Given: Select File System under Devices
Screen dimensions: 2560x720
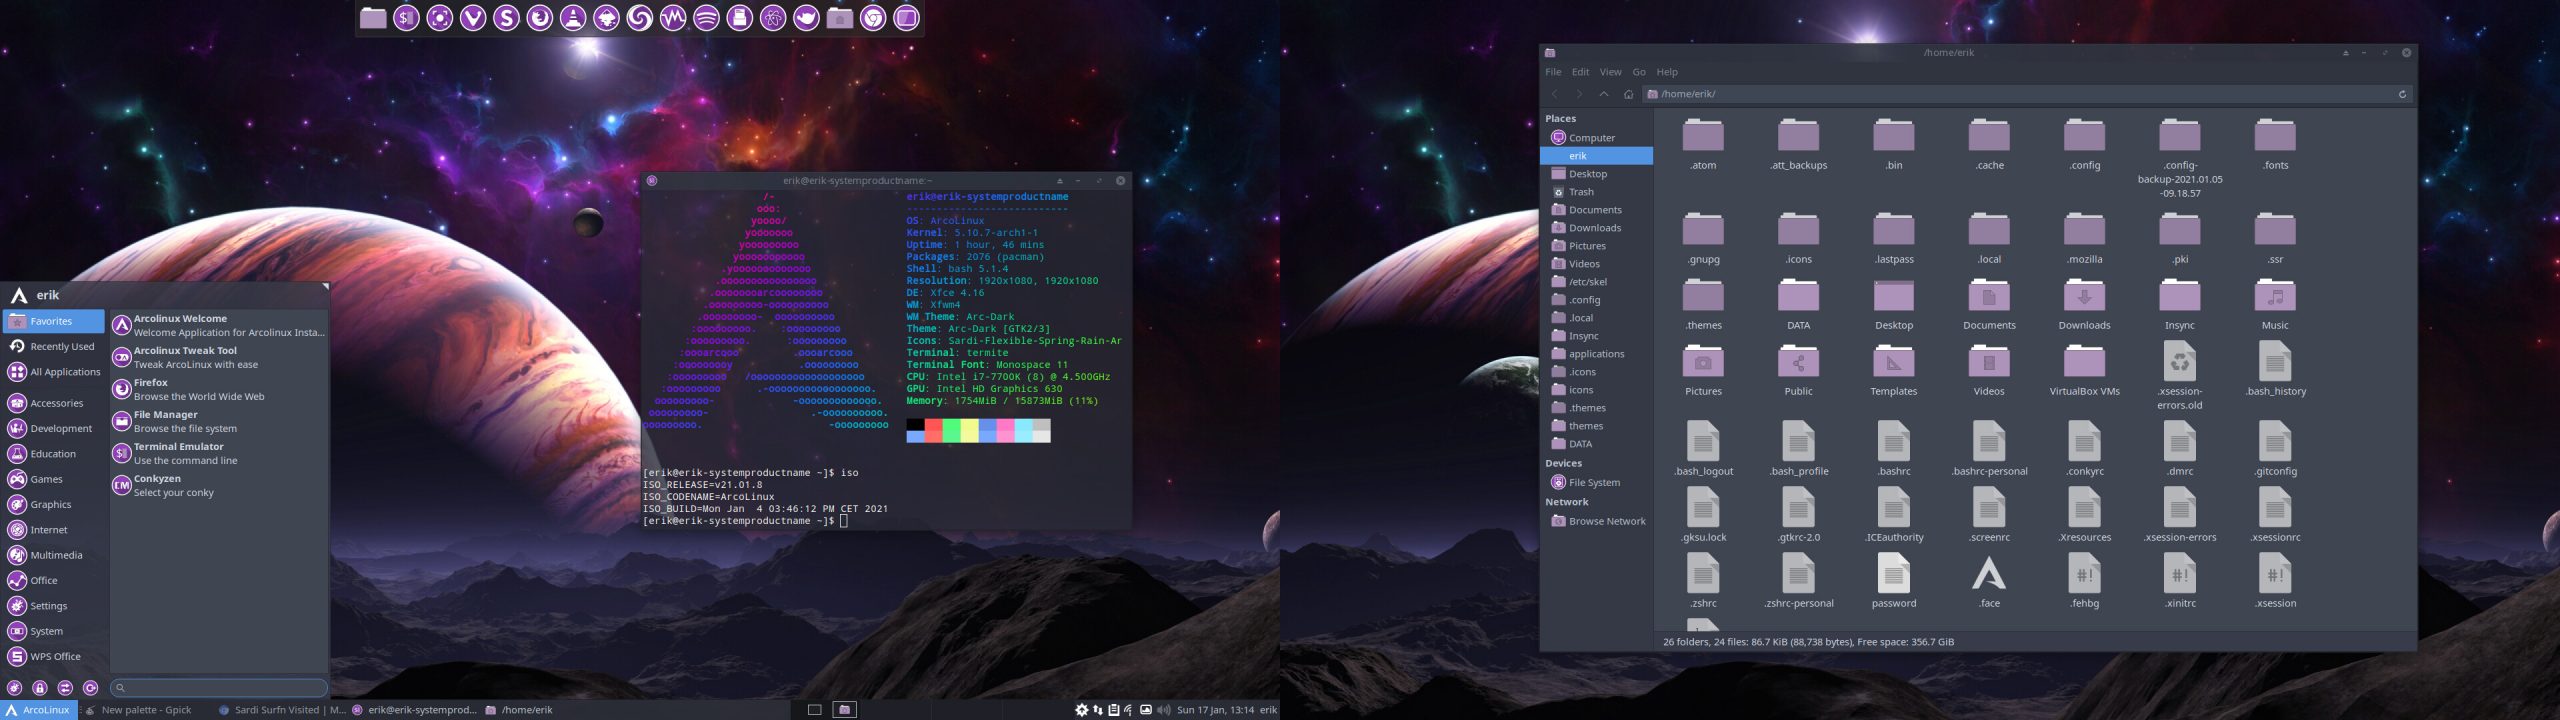Looking at the screenshot, I should pyautogui.click(x=1596, y=482).
